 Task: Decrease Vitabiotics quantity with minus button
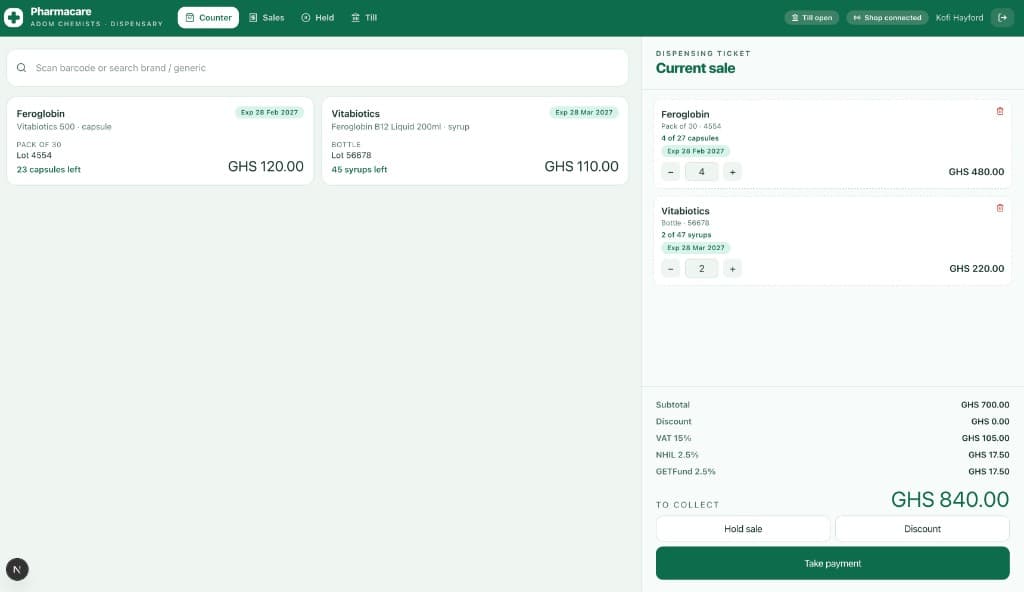671,269
